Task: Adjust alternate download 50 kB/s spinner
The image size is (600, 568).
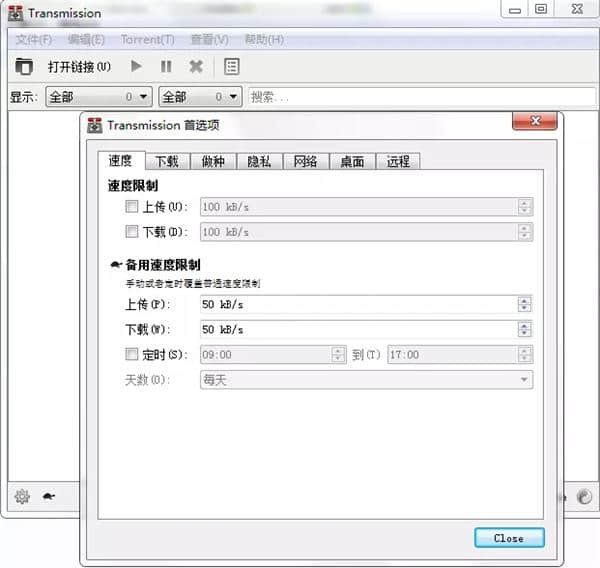Action: pyautogui.click(x=524, y=329)
